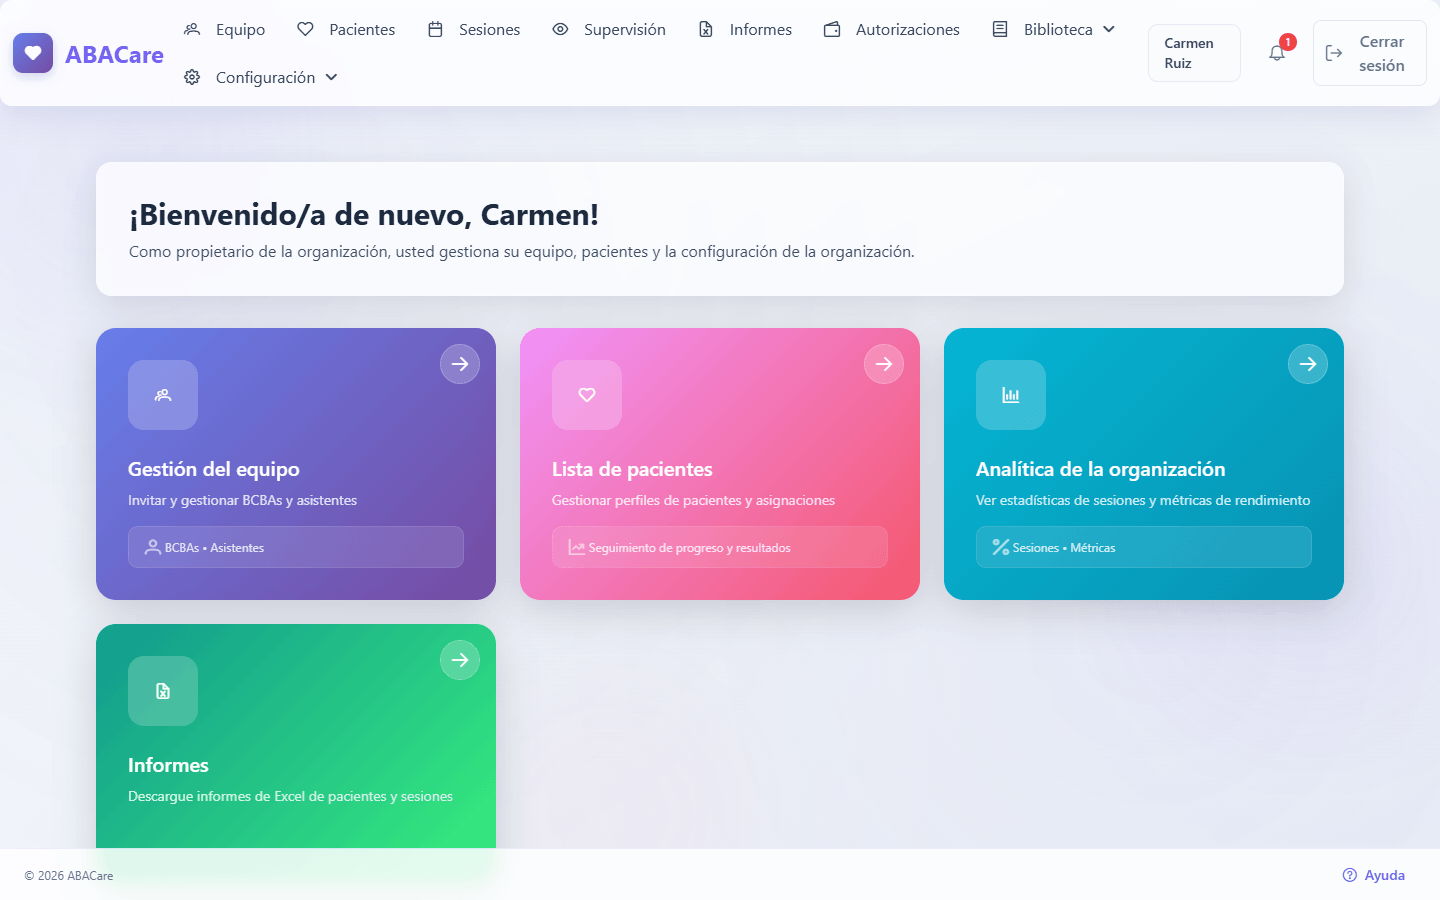This screenshot has width=1440, height=900.
Task: Click the bar chart icon on Analítica card
Action: point(1011,395)
